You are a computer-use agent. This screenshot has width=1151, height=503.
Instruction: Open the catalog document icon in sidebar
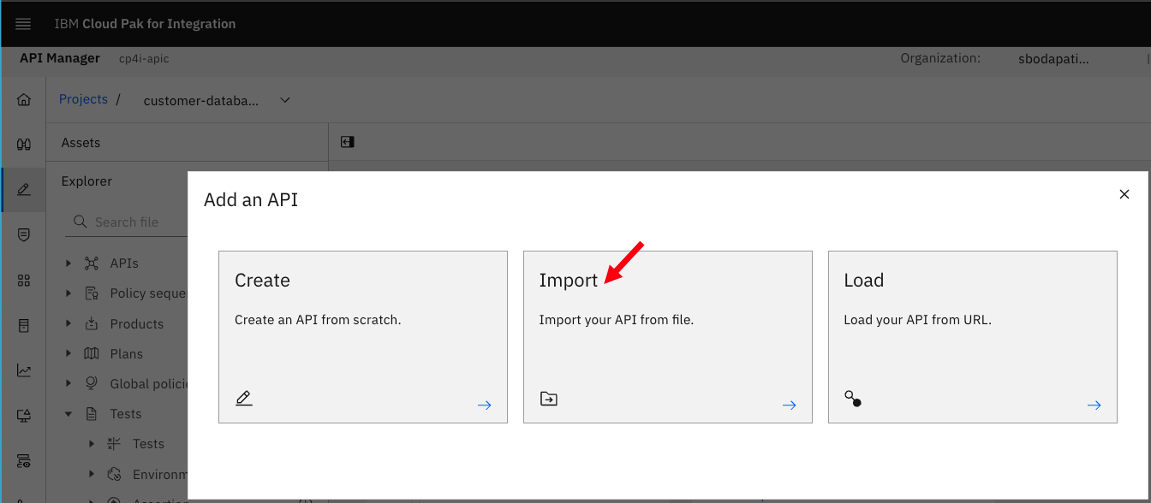(23, 325)
